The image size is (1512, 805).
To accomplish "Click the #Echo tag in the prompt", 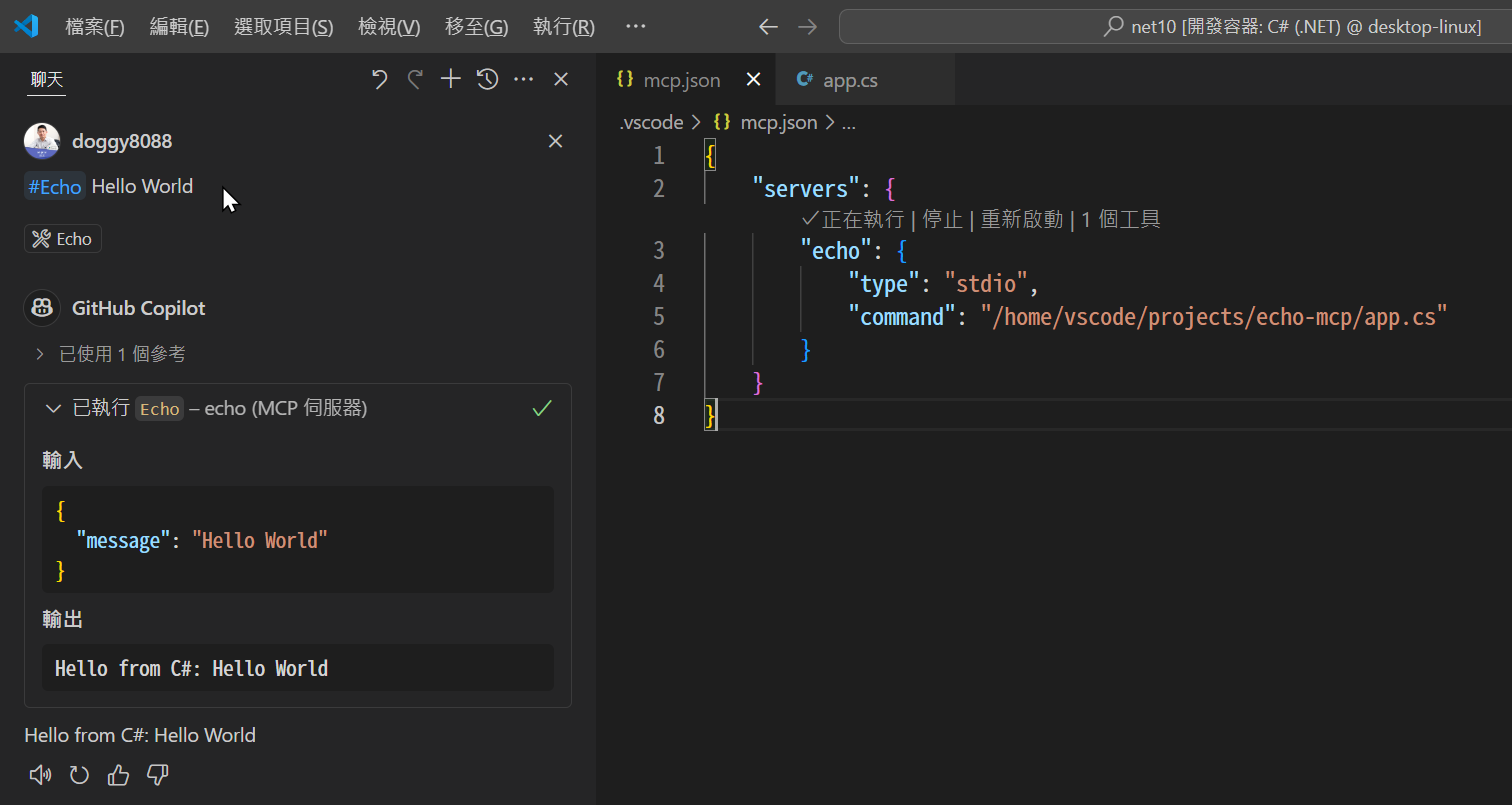I will coord(54,186).
